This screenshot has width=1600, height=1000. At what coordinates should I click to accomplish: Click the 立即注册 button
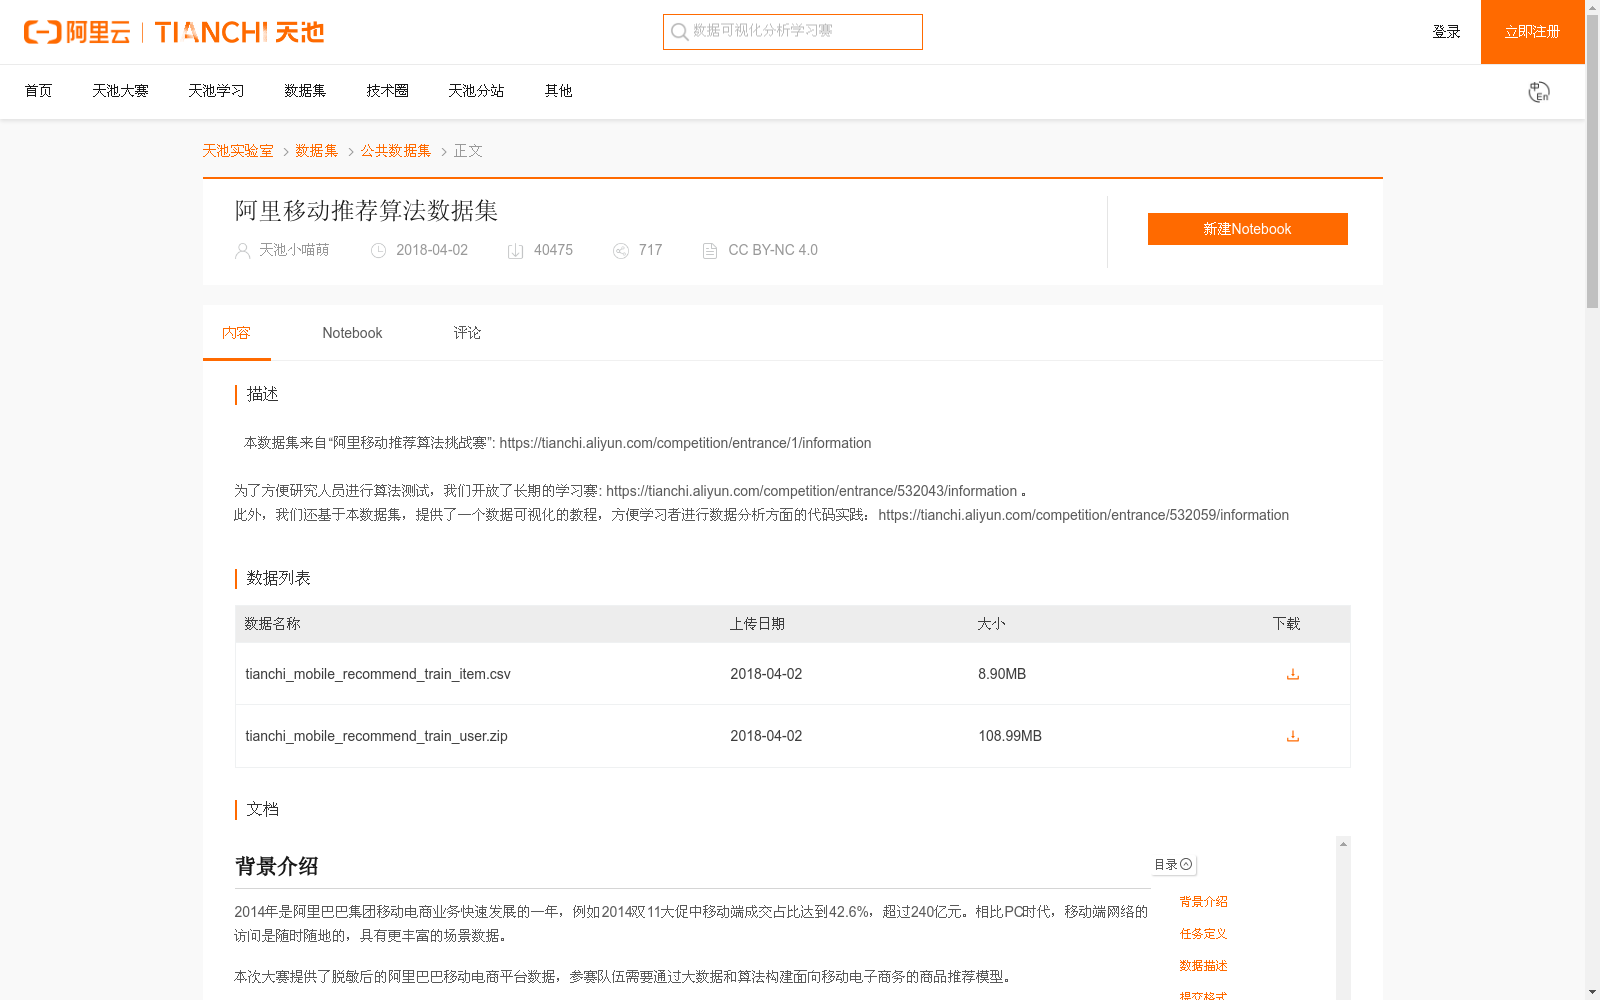[1532, 32]
